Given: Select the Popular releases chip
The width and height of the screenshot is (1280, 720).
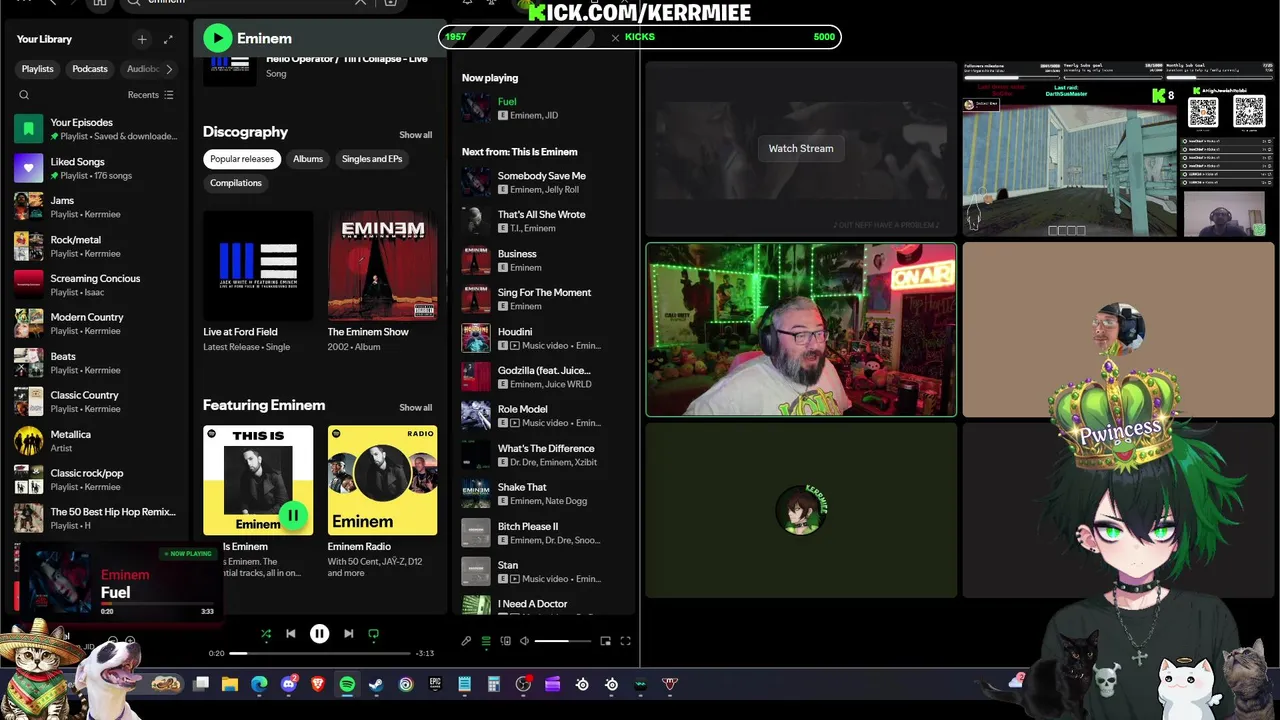Looking at the screenshot, I should click(x=242, y=159).
